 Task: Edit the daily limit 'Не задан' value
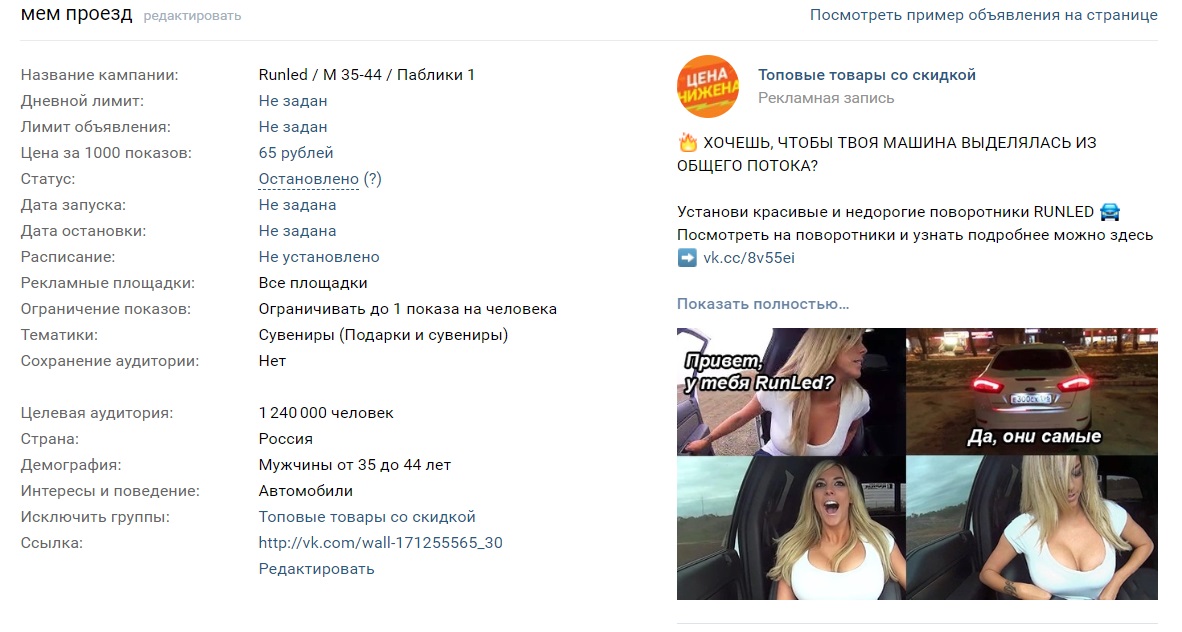pyautogui.click(x=292, y=101)
